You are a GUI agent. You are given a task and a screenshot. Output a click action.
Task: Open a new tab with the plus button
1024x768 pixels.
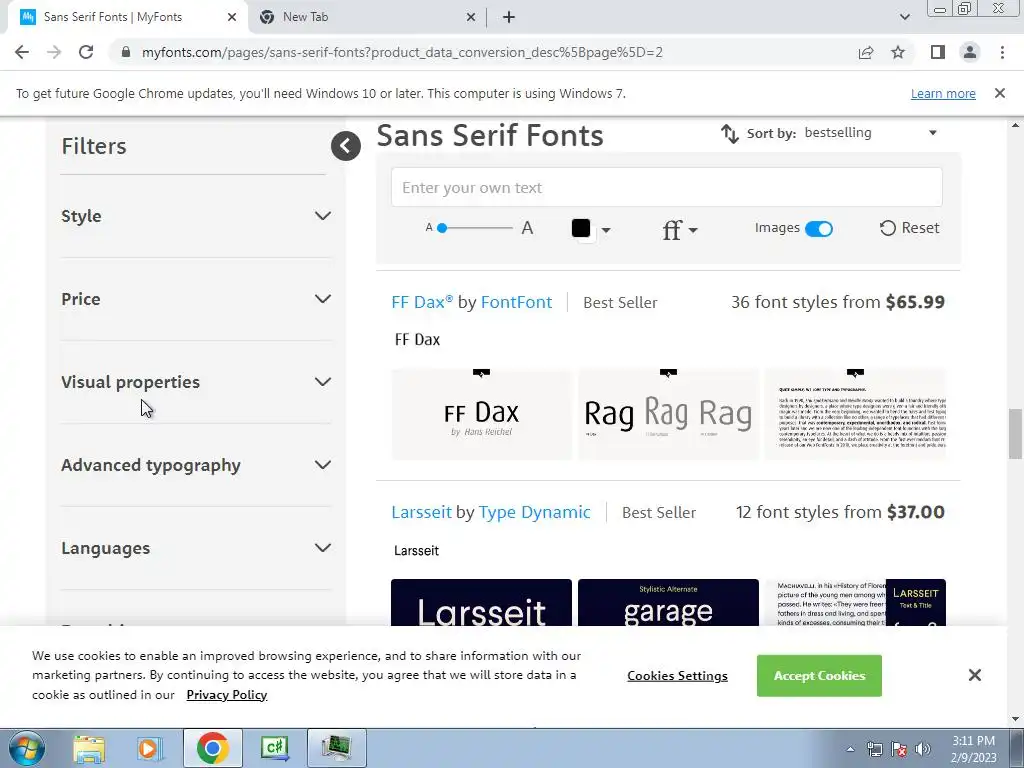(509, 17)
